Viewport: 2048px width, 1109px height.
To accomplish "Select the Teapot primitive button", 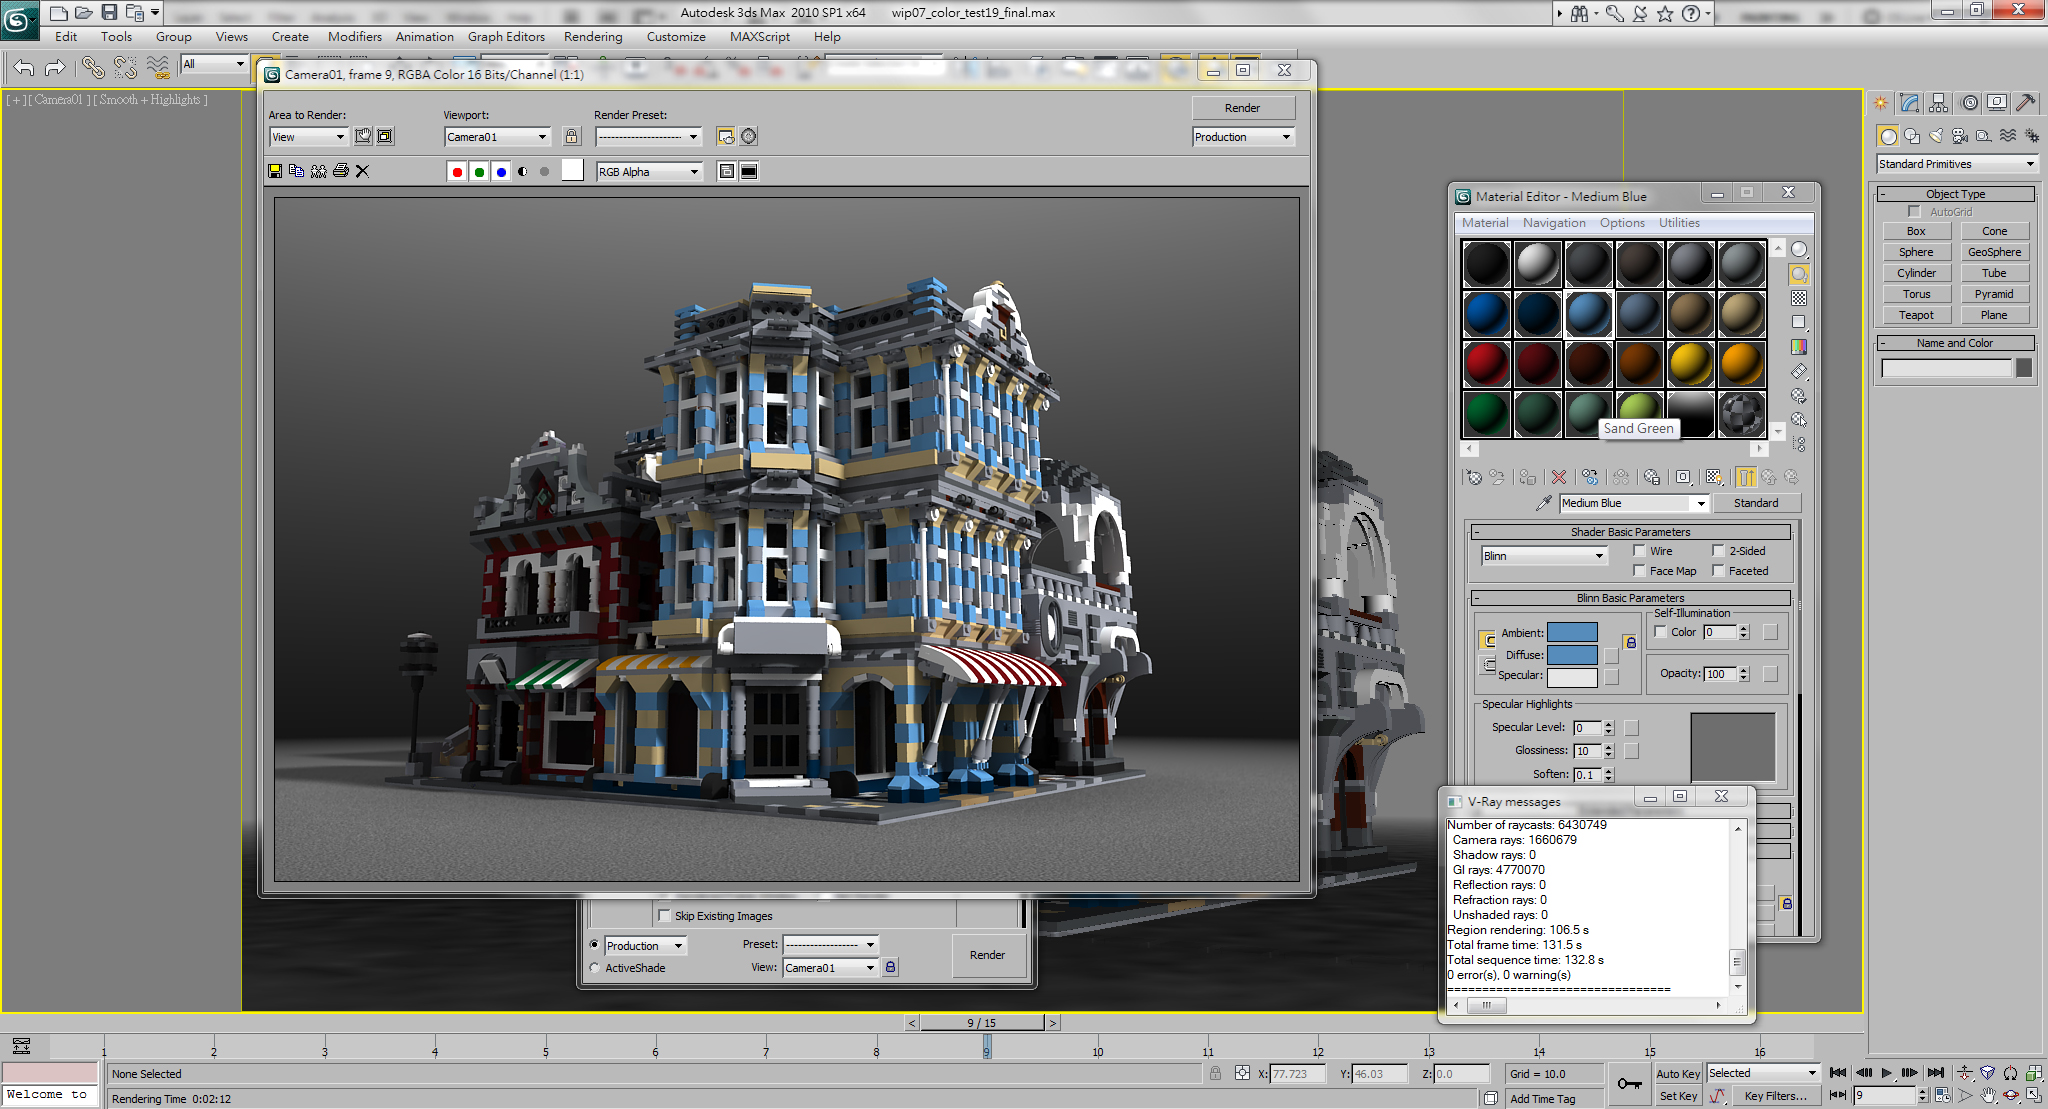I will click(x=1916, y=314).
